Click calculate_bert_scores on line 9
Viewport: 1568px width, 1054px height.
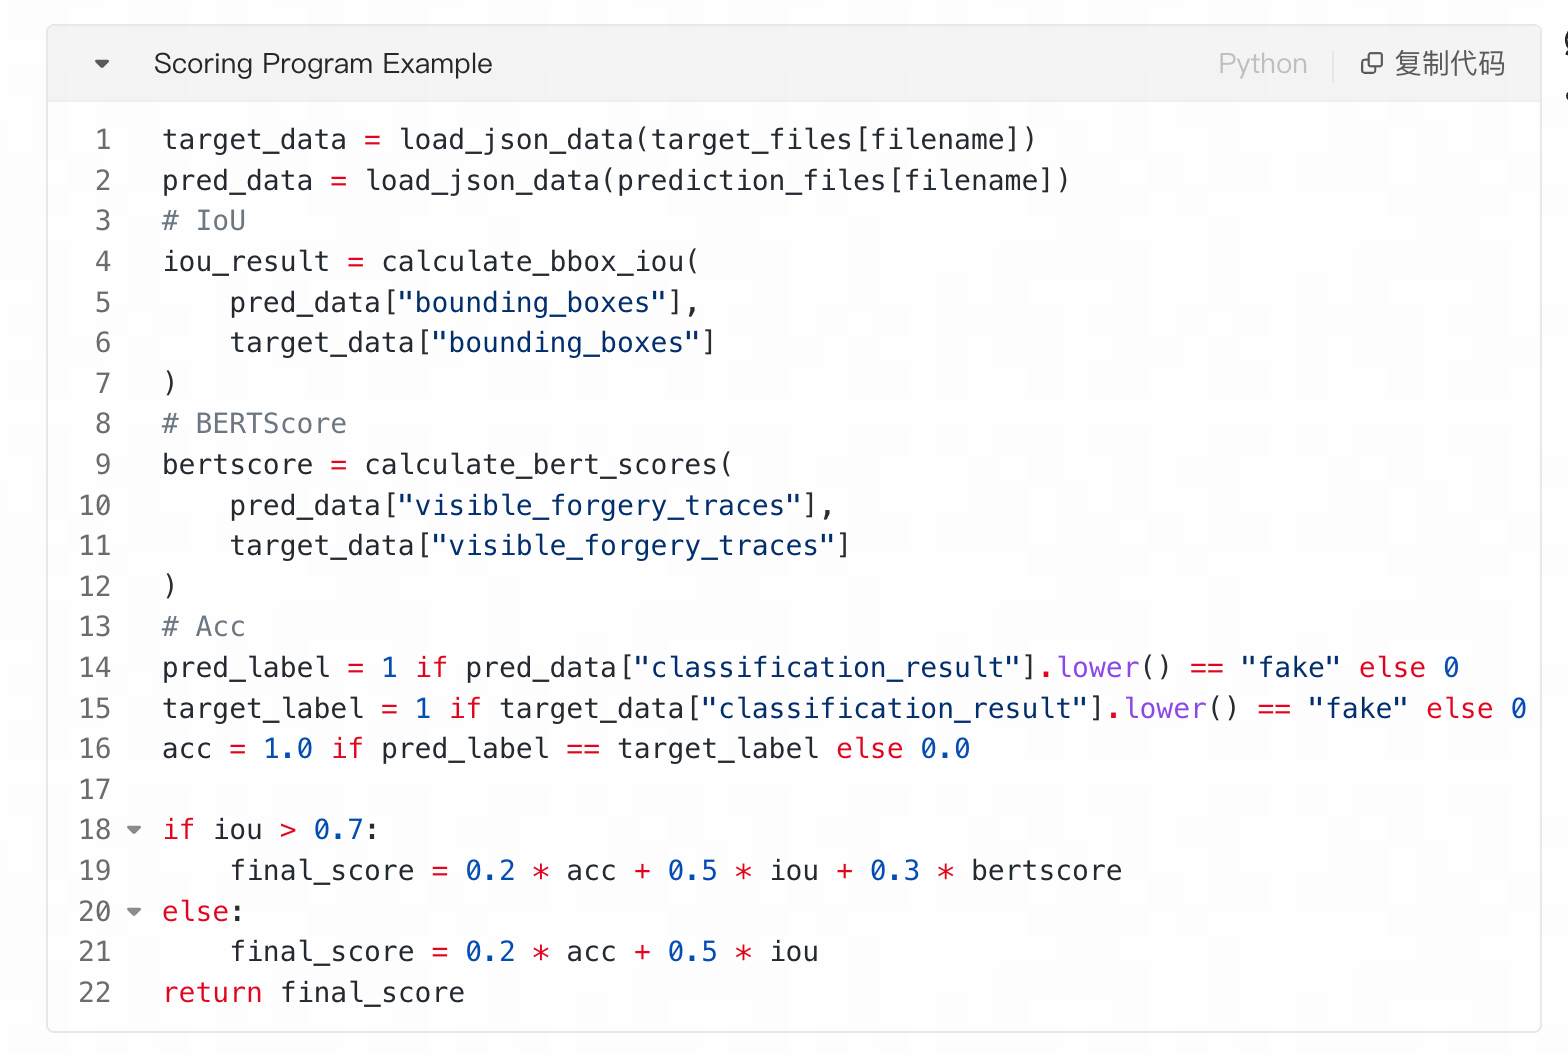click(540, 465)
